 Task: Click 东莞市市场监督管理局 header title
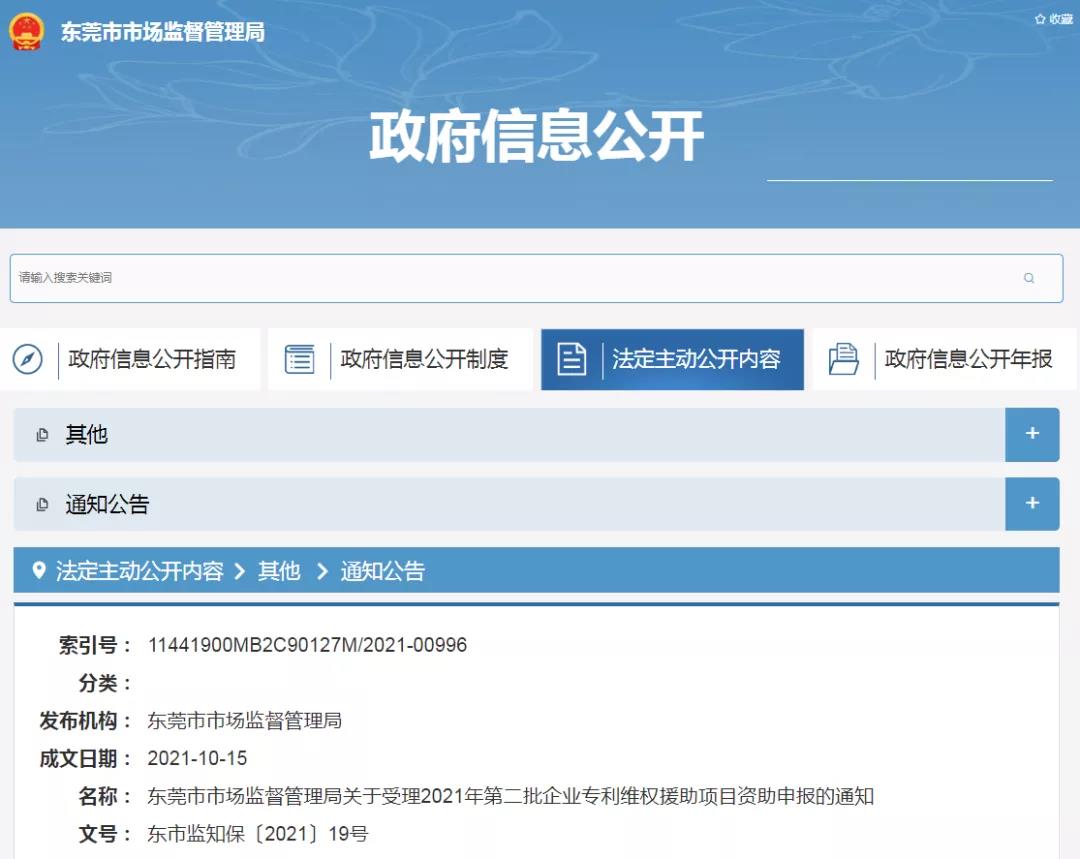163,32
